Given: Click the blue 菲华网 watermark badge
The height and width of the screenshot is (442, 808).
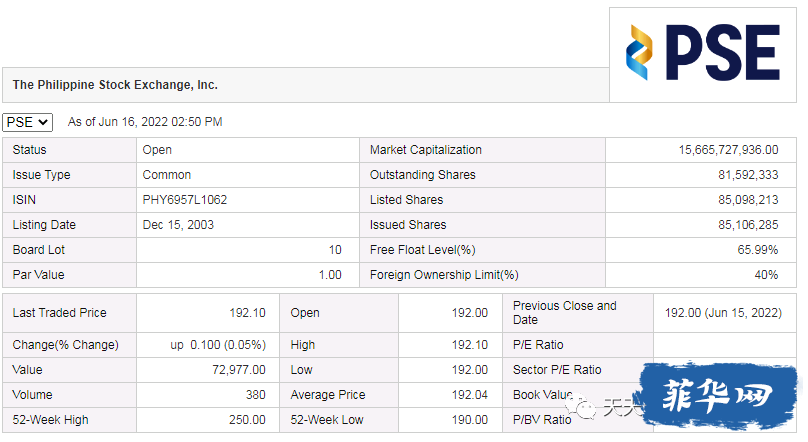Looking at the screenshot, I should click(x=718, y=395).
